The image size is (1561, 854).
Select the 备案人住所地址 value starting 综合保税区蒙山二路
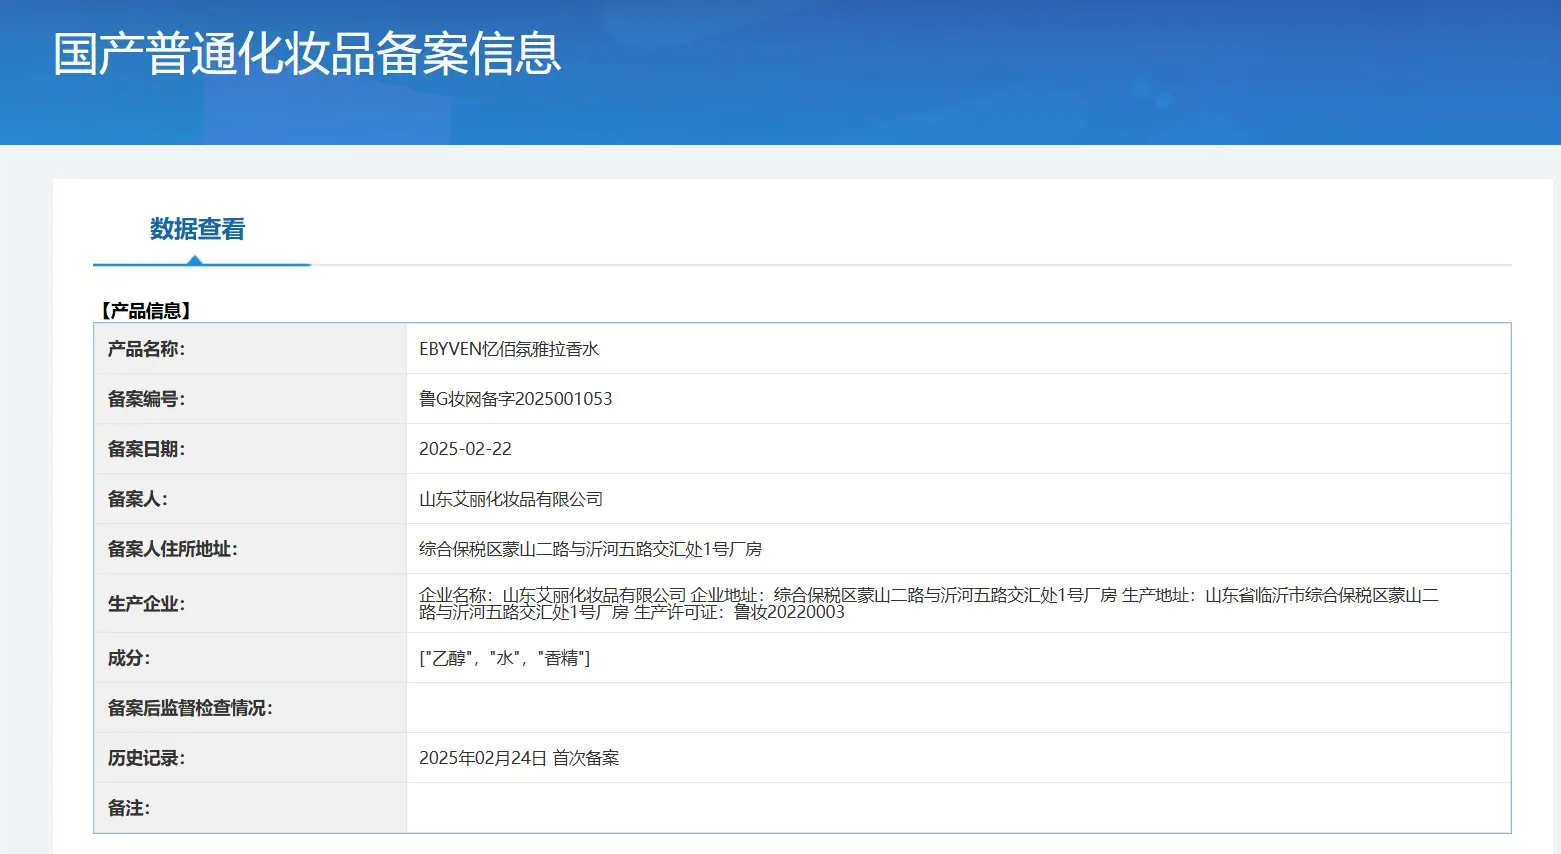[x=590, y=549]
